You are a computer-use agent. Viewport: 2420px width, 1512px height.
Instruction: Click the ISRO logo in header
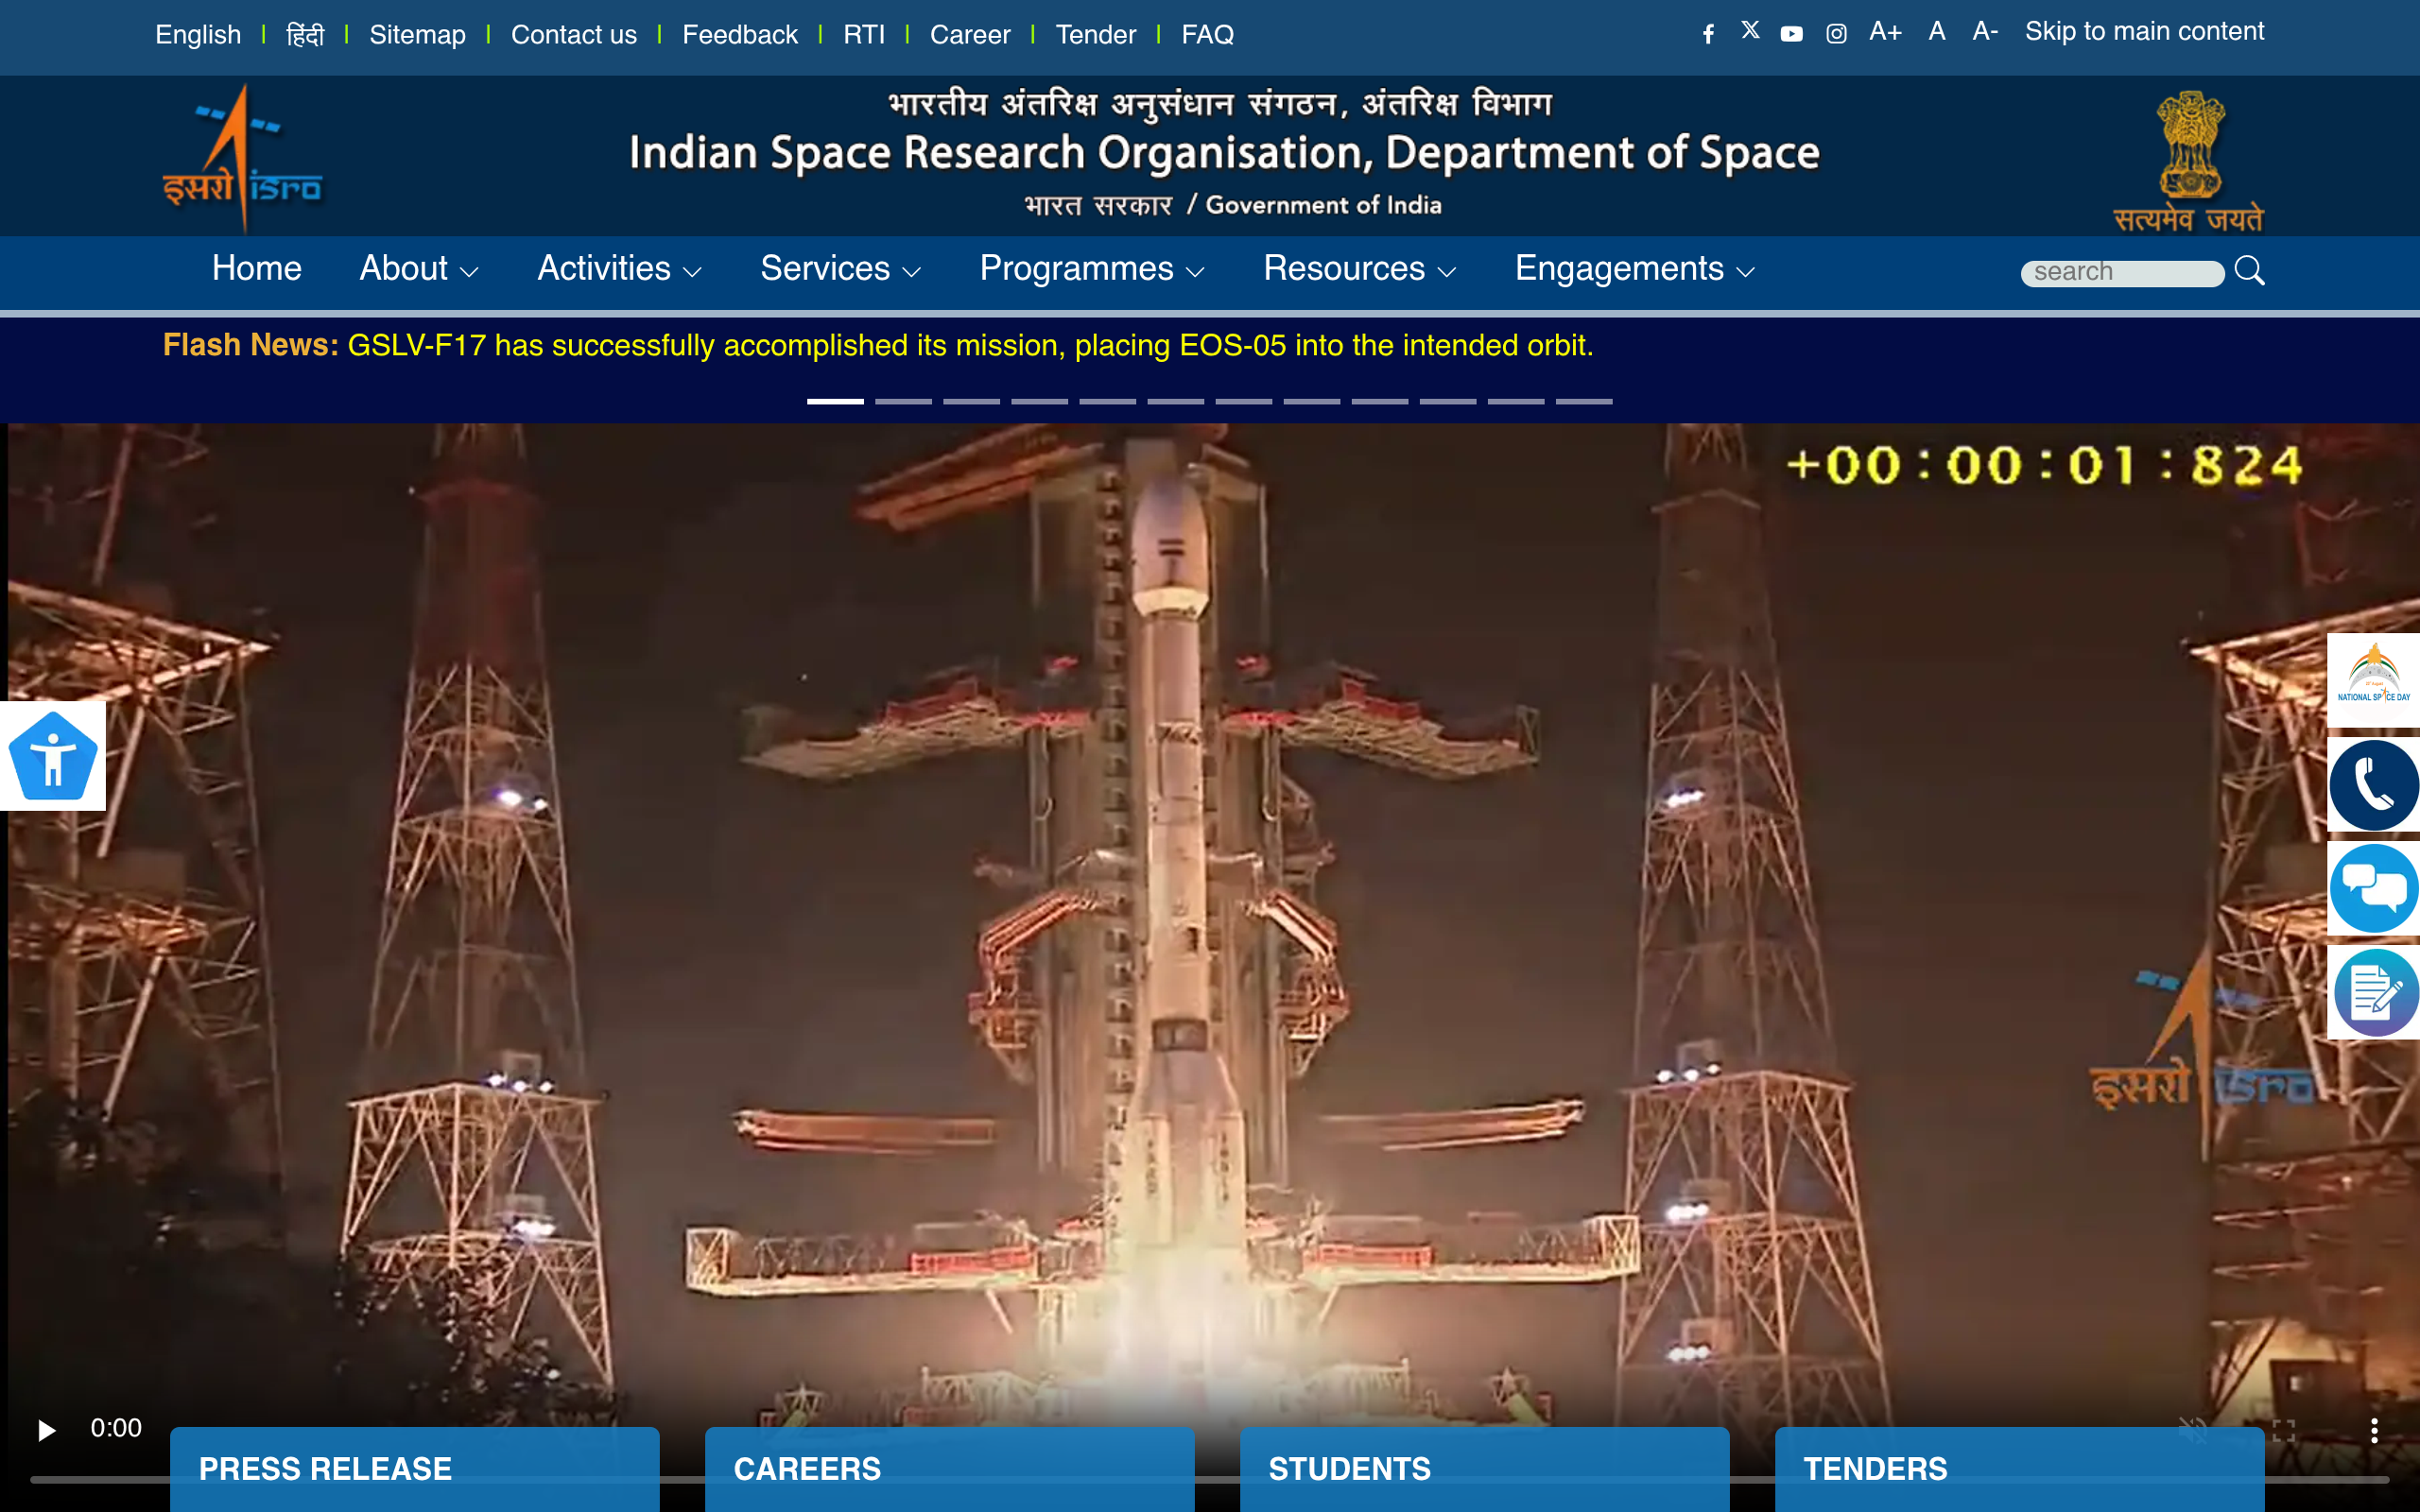242,158
